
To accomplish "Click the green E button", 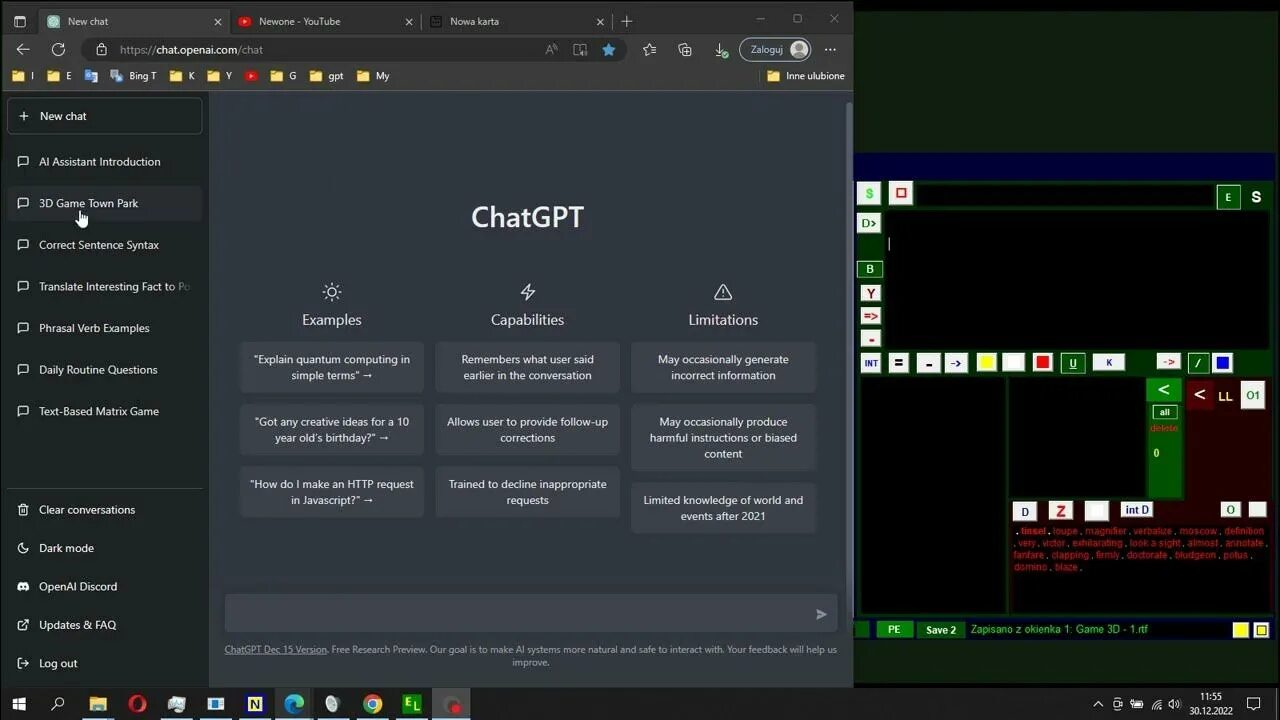I will (x=1228, y=197).
